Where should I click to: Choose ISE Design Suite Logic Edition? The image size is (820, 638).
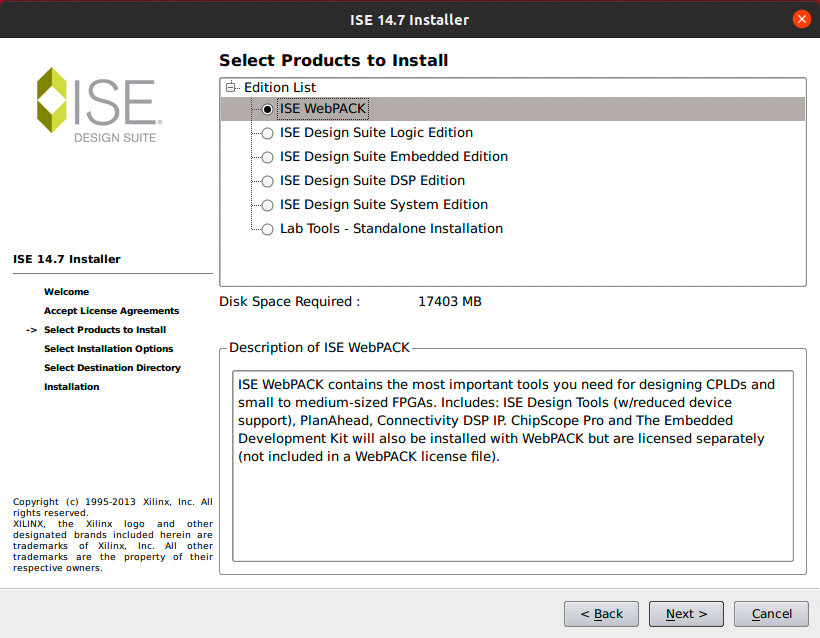(267, 133)
